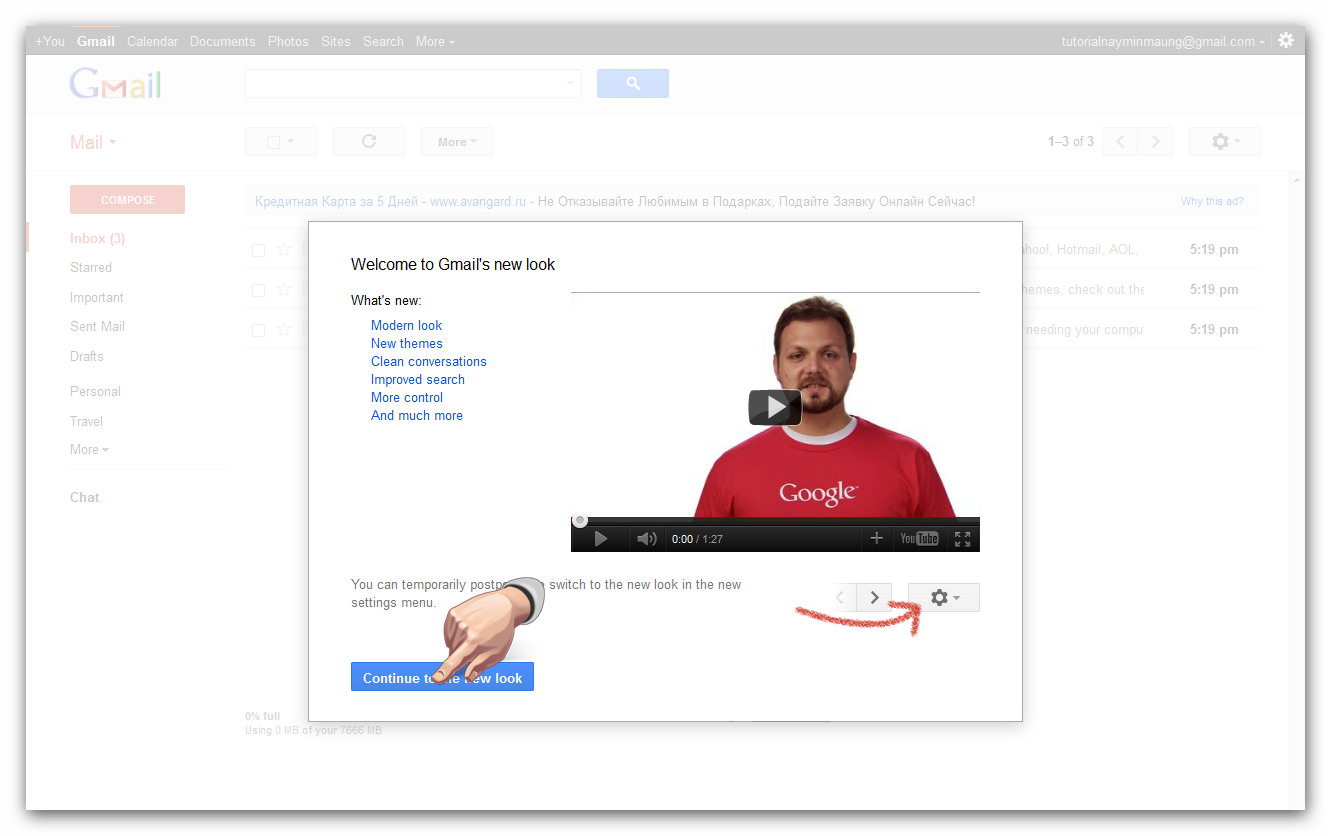Open the And much more link
1331x836 pixels.
pos(416,415)
